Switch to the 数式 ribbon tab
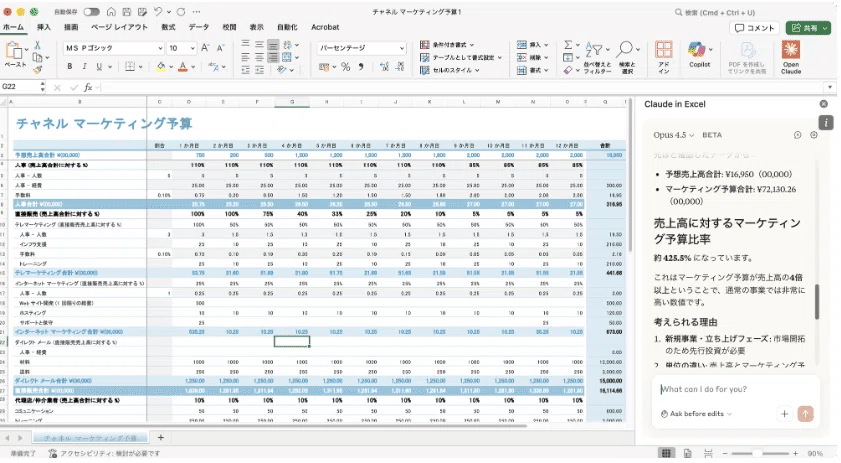The width and height of the screenshot is (841, 463). click(168, 27)
